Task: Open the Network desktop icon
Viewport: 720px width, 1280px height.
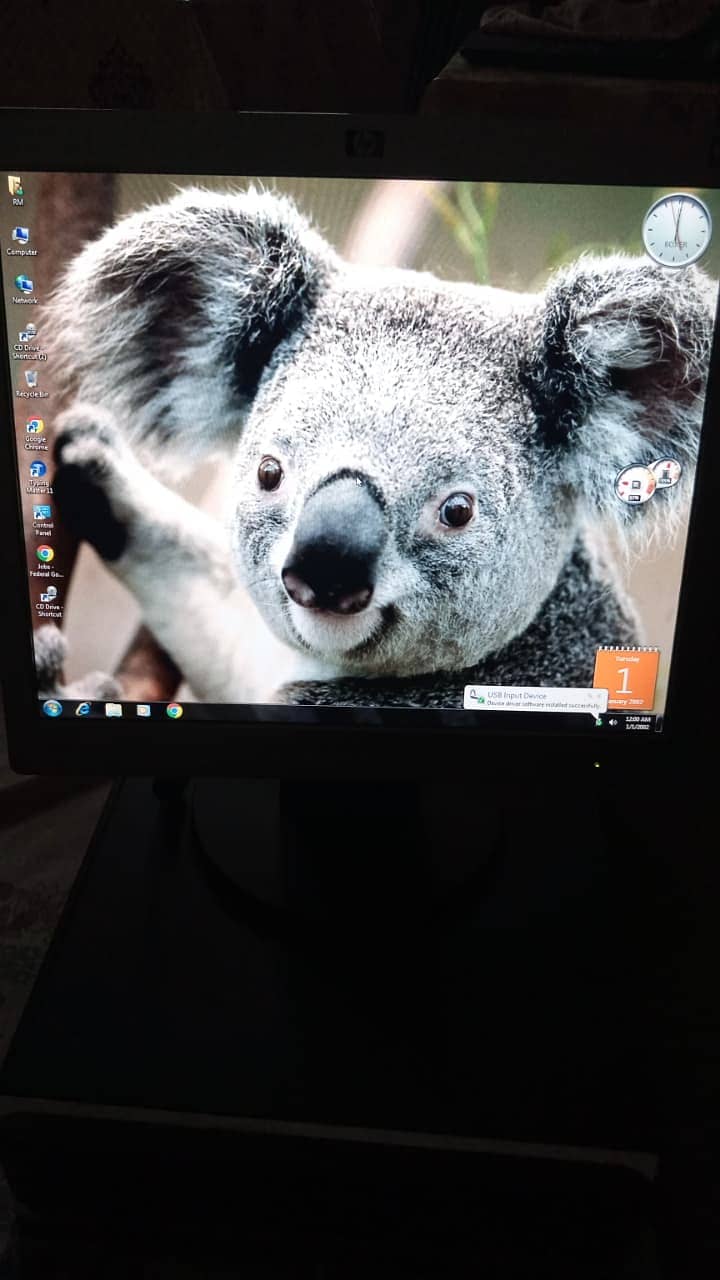Action: click(24, 290)
